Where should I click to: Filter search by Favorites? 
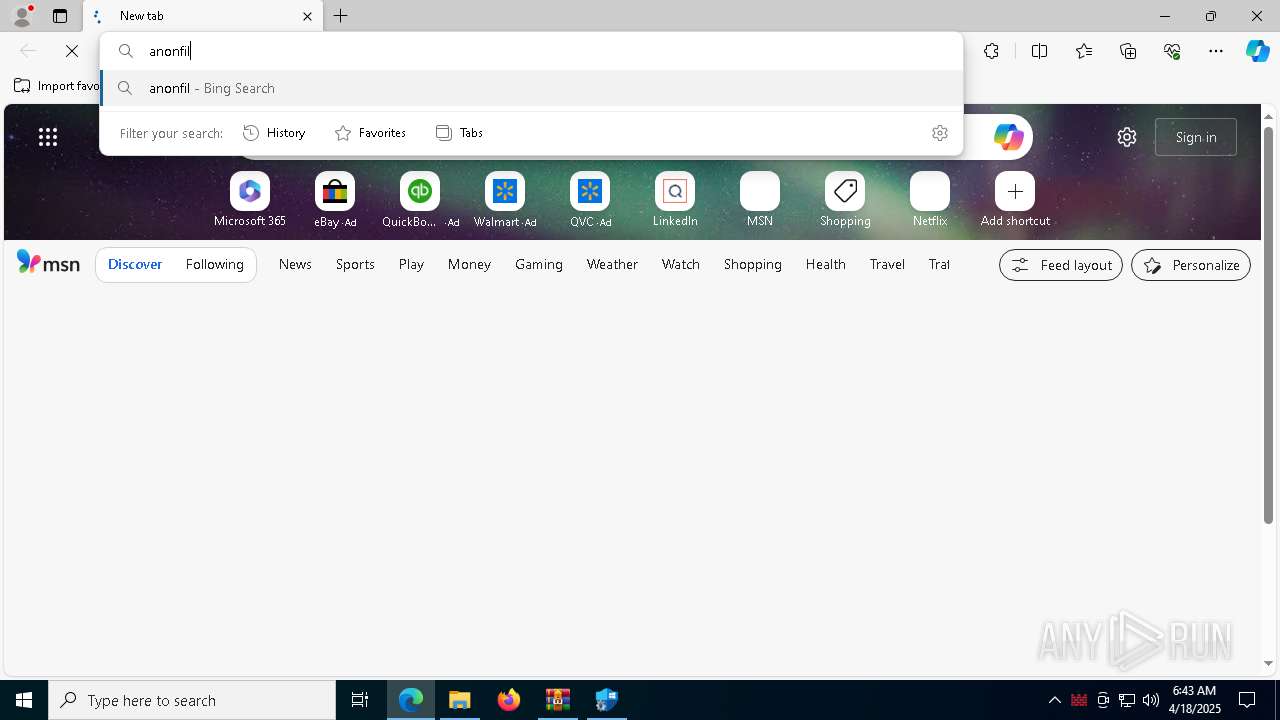point(370,133)
